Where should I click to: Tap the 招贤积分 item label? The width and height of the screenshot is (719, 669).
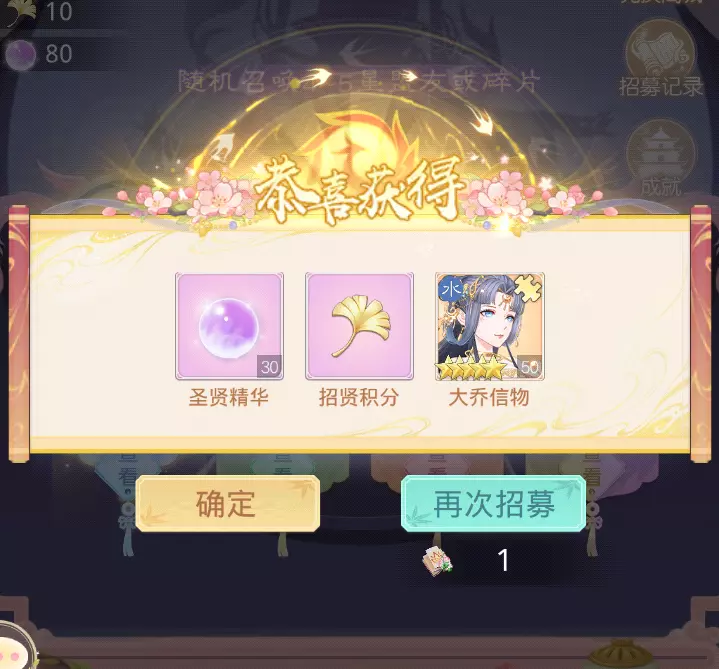point(359,398)
